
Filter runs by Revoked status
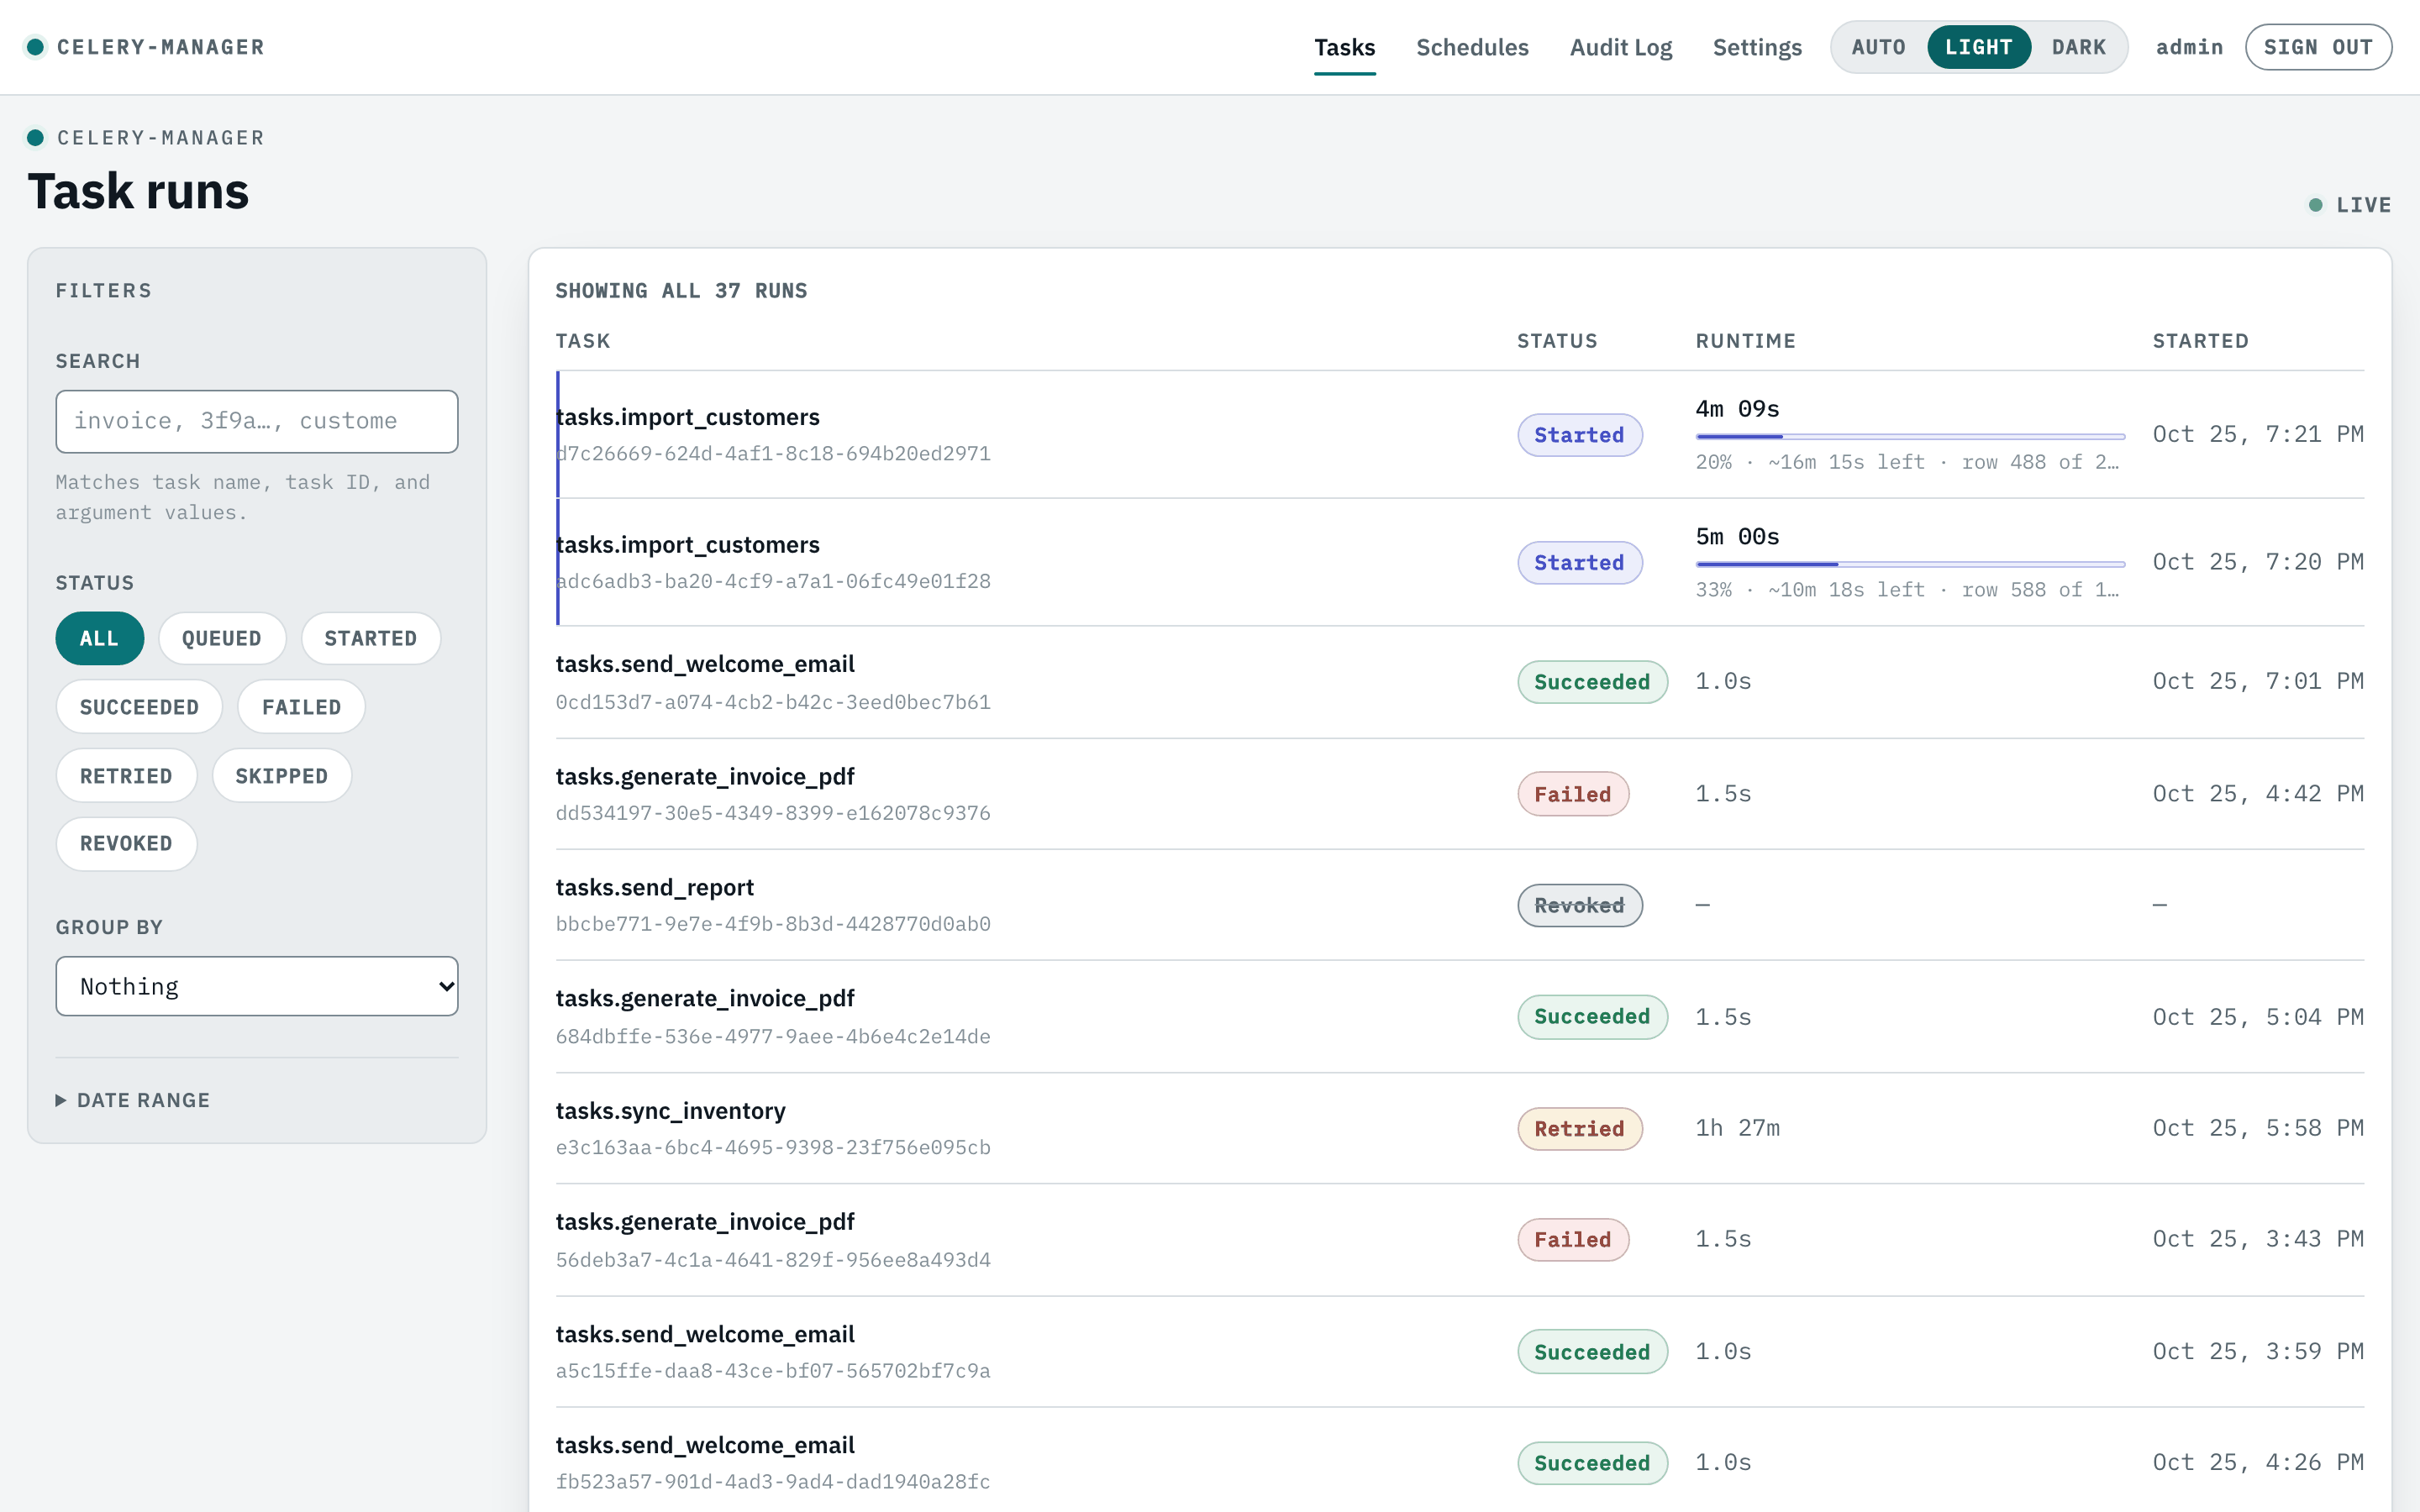point(126,843)
